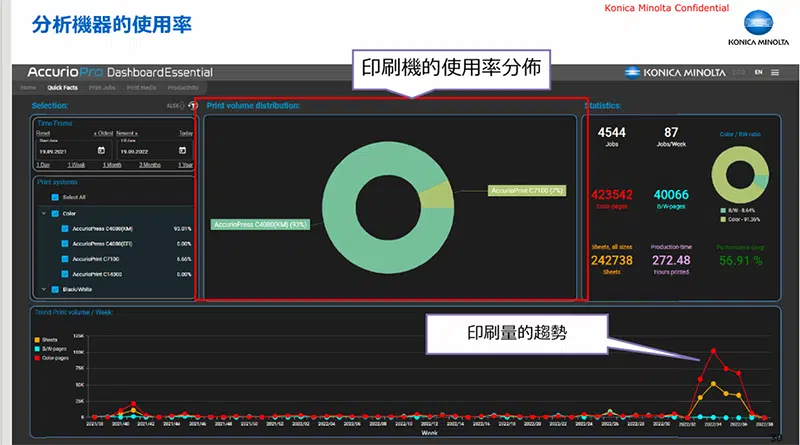Viewport: 800px width, 445px height.
Task: Click the 242738 Sheets value
Action: click(612, 260)
